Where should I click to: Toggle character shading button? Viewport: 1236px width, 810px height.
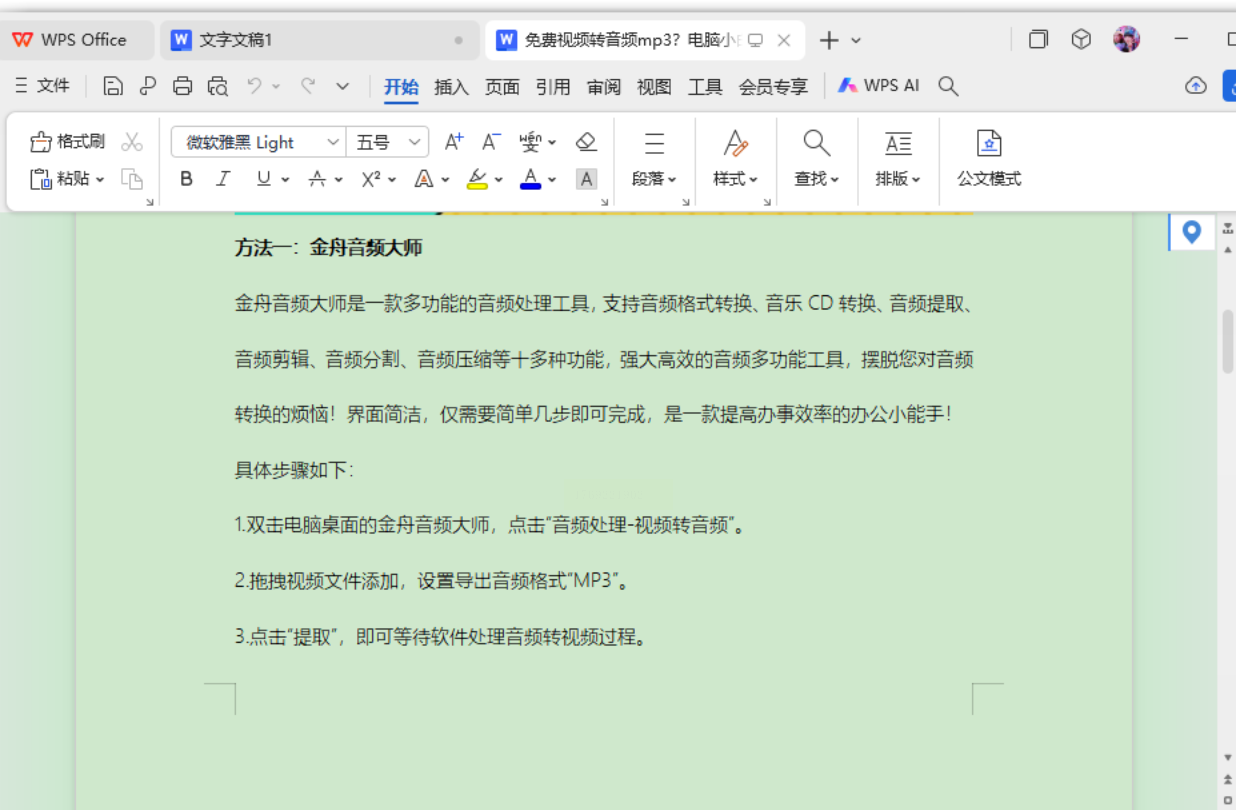click(x=587, y=179)
